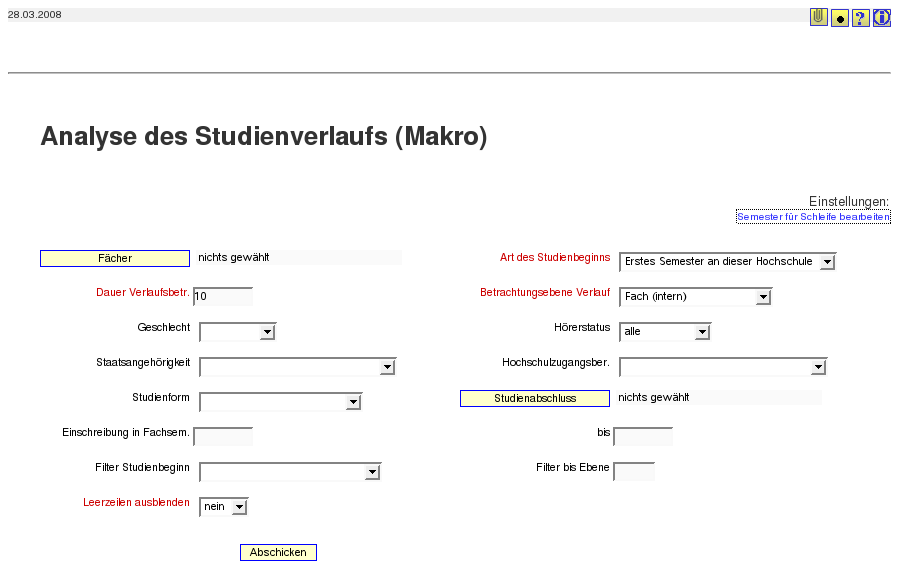The width and height of the screenshot is (899, 569).
Task: Submit the form with Abschicken
Action: coord(278,552)
